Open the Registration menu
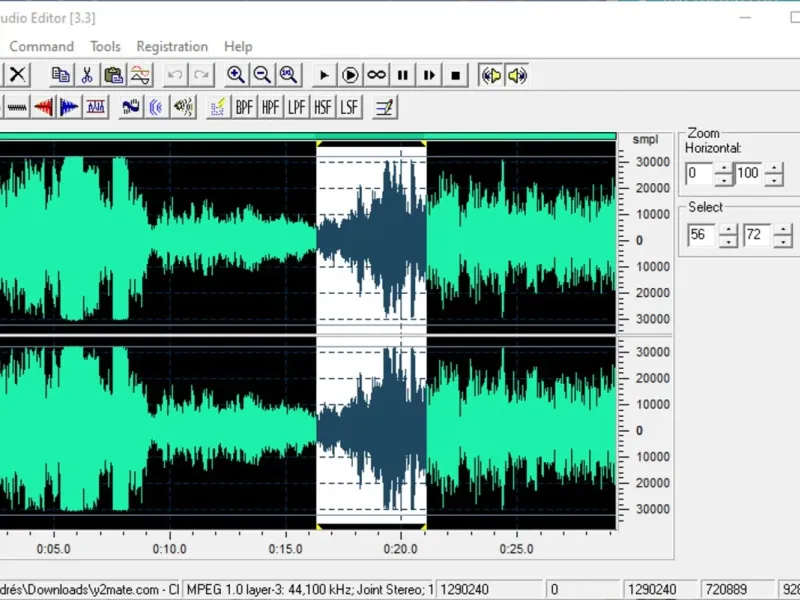 click(x=172, y=46)
